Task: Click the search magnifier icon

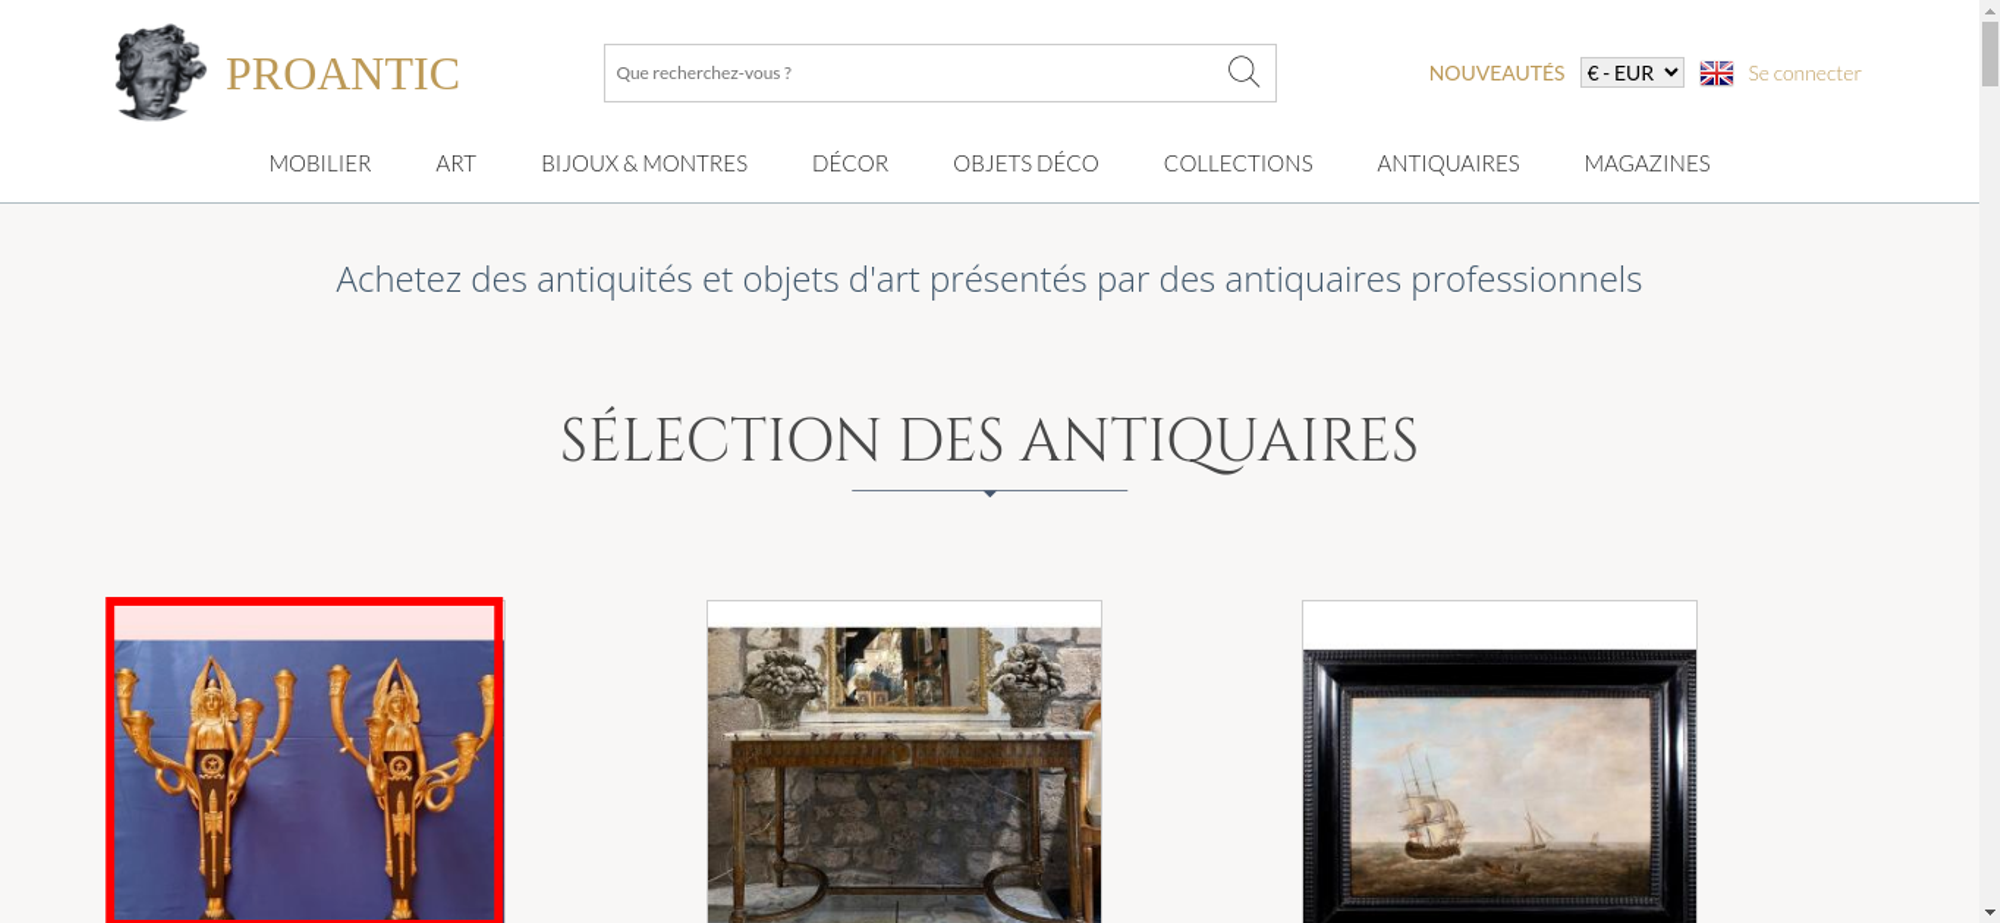Action: click(1243, 72)
